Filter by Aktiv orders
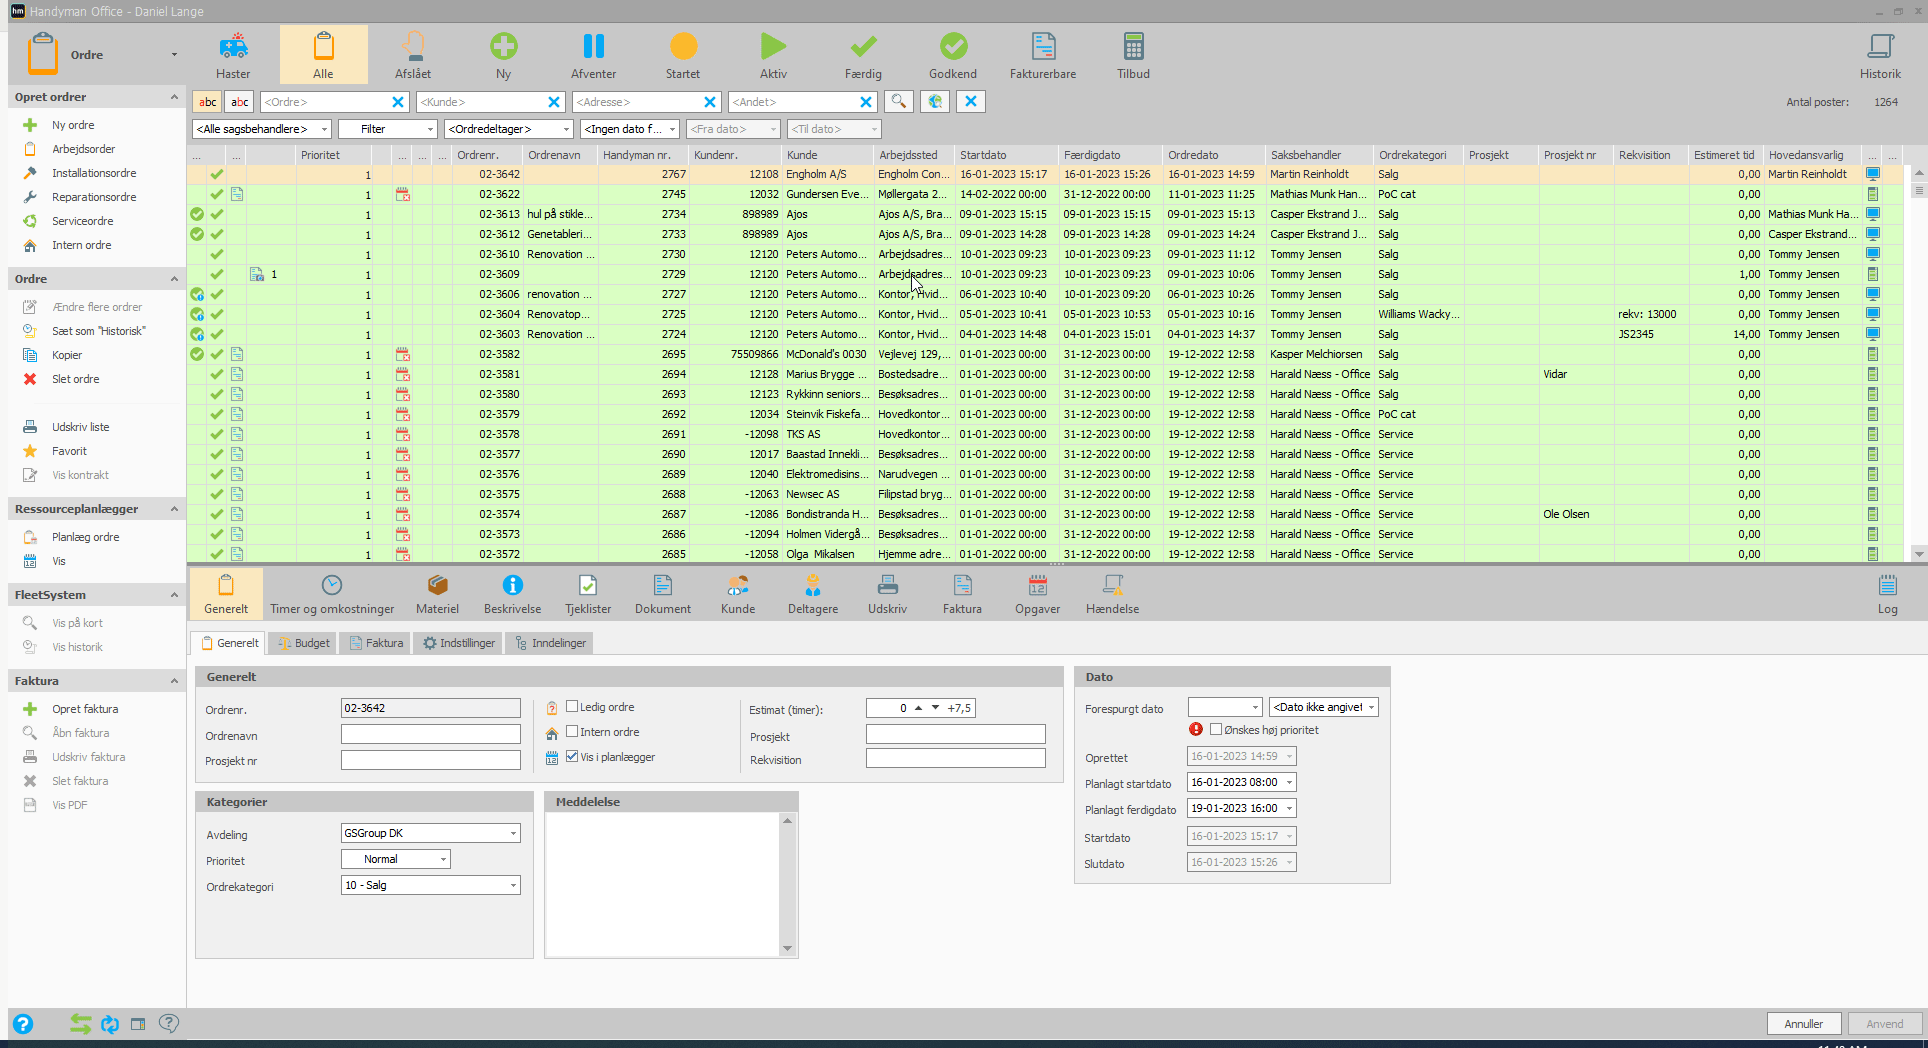The width and height of the screenshot is (1928, 1048). pyautogui.click(x=773, y=55)
